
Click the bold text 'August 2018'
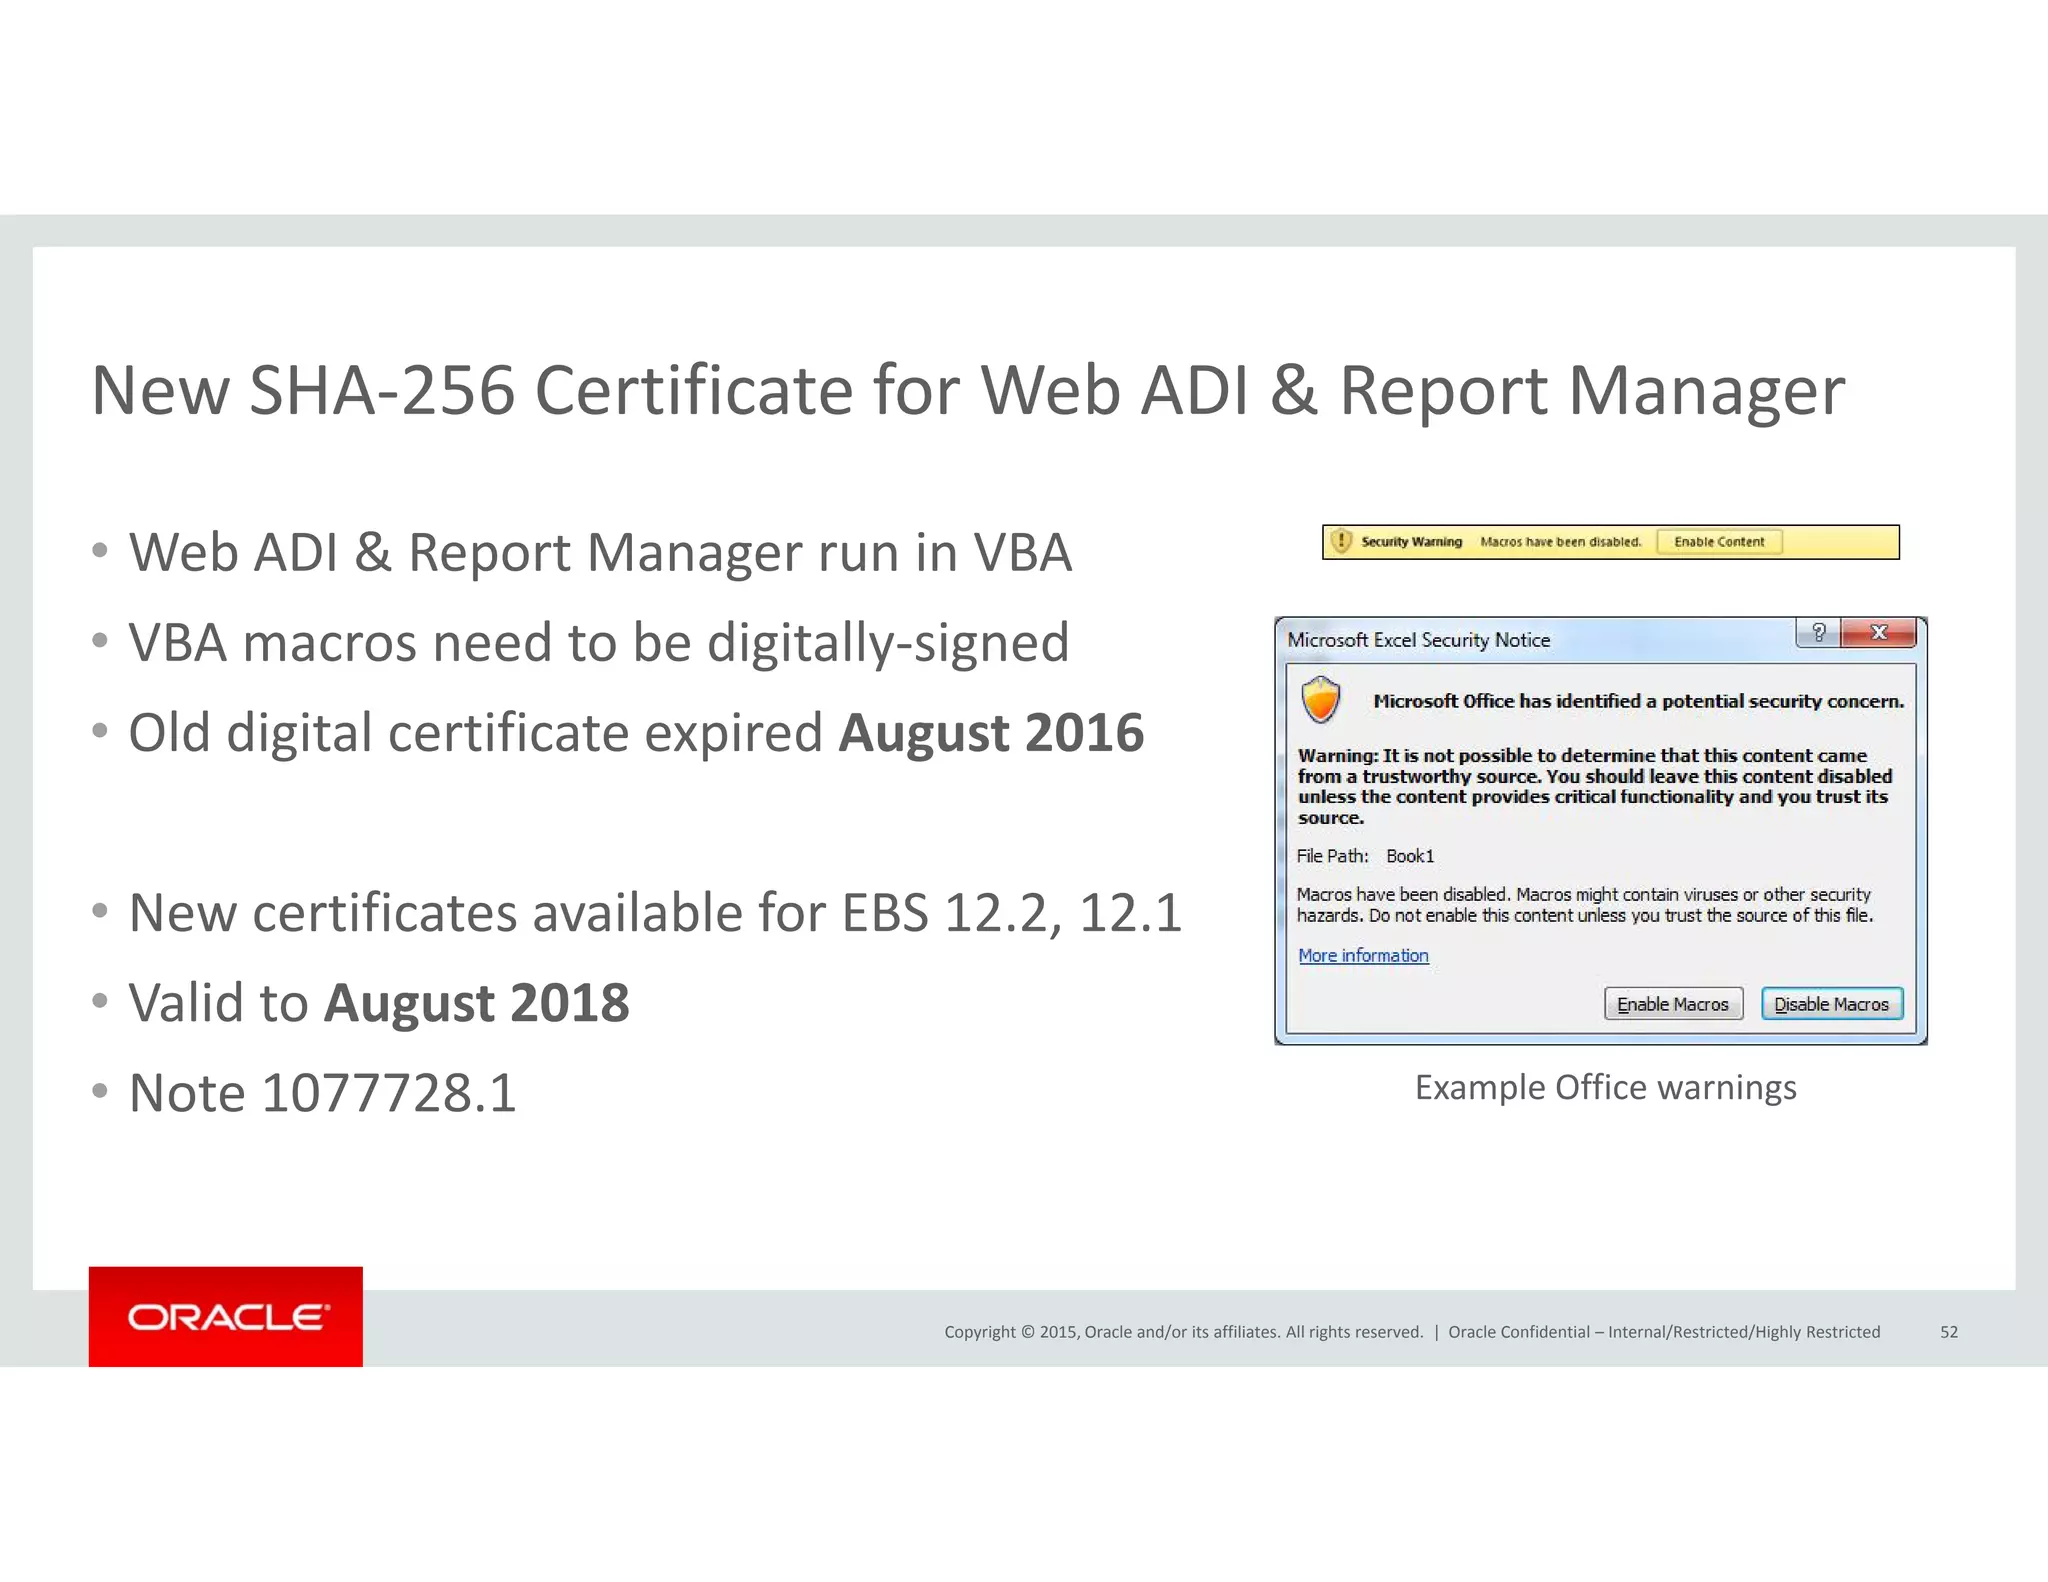pyautogui.click(x=477, y=1003)
